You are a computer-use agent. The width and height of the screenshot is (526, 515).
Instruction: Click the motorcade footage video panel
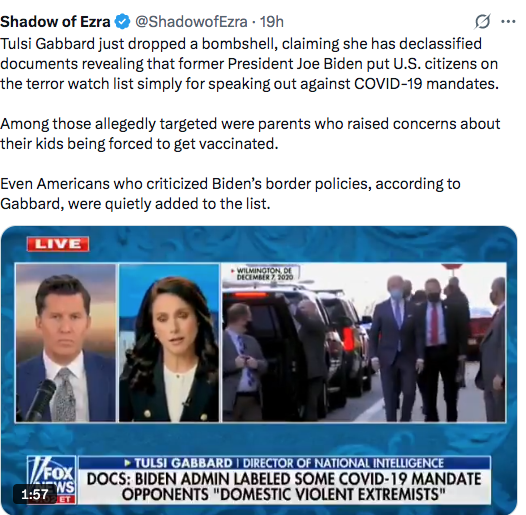(x=364, y=343)
